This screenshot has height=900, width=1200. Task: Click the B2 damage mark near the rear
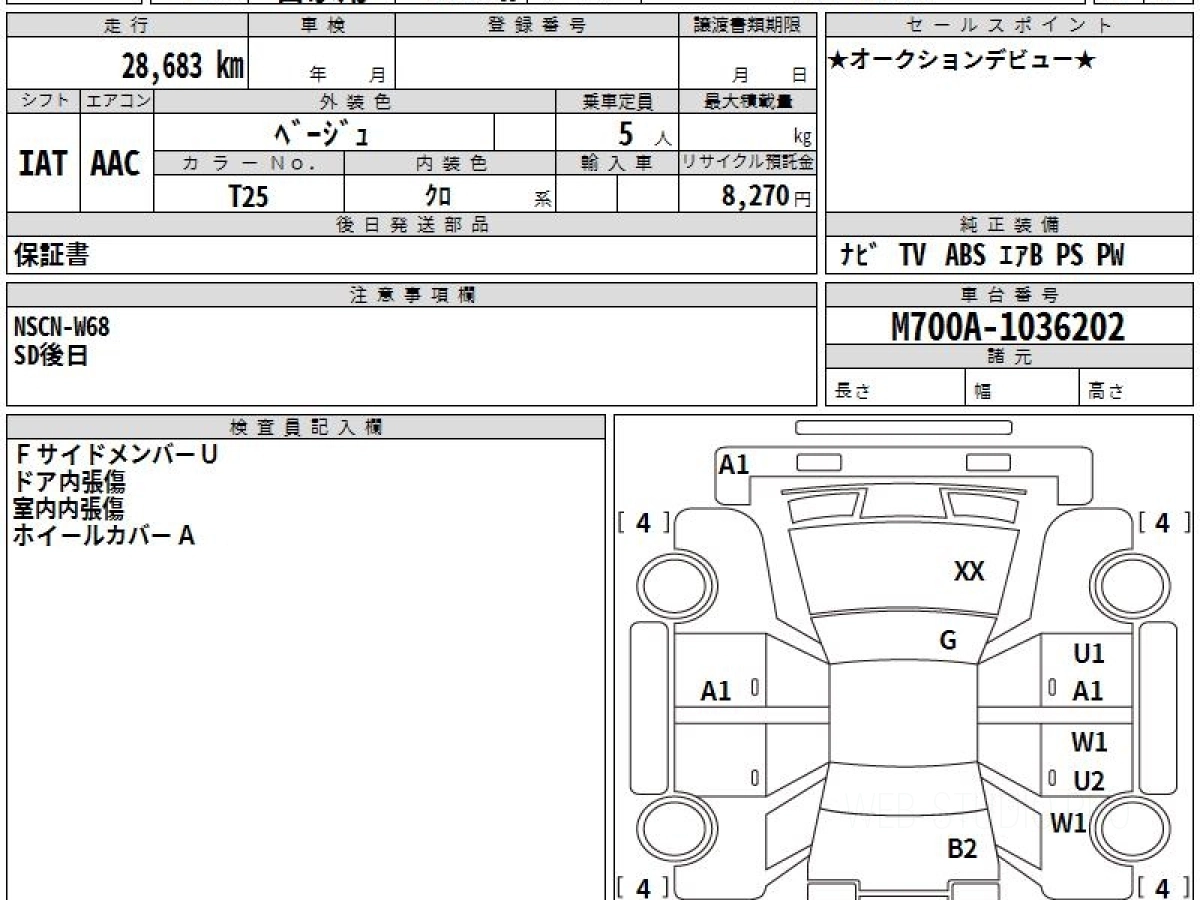click(x=962, y=850)
